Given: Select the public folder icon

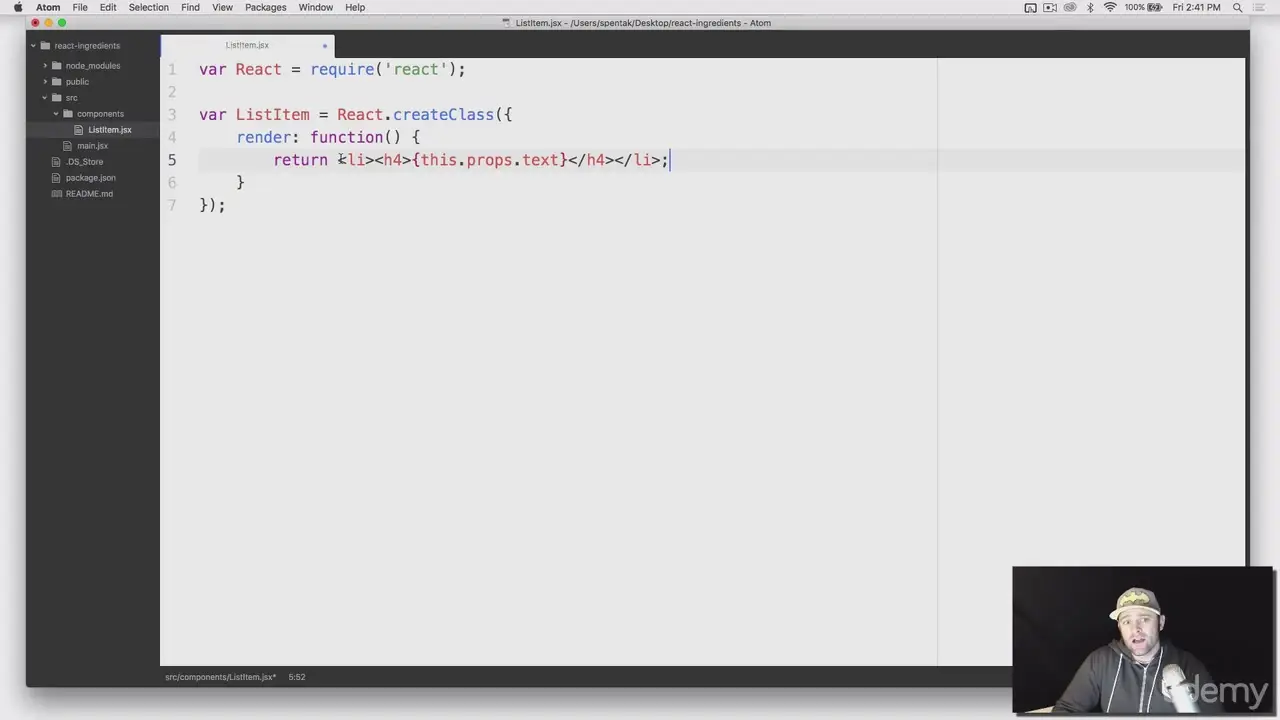Looking at the screenshot, I should (x=57, y=82).
